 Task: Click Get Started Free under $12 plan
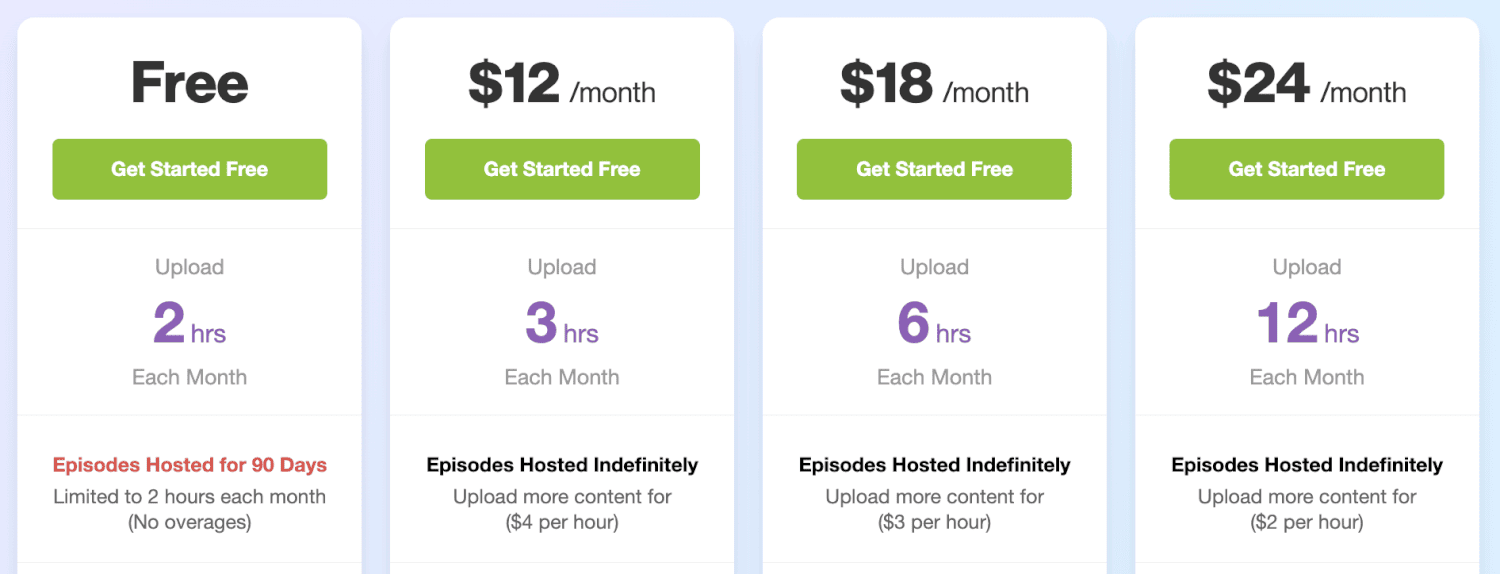562,169
